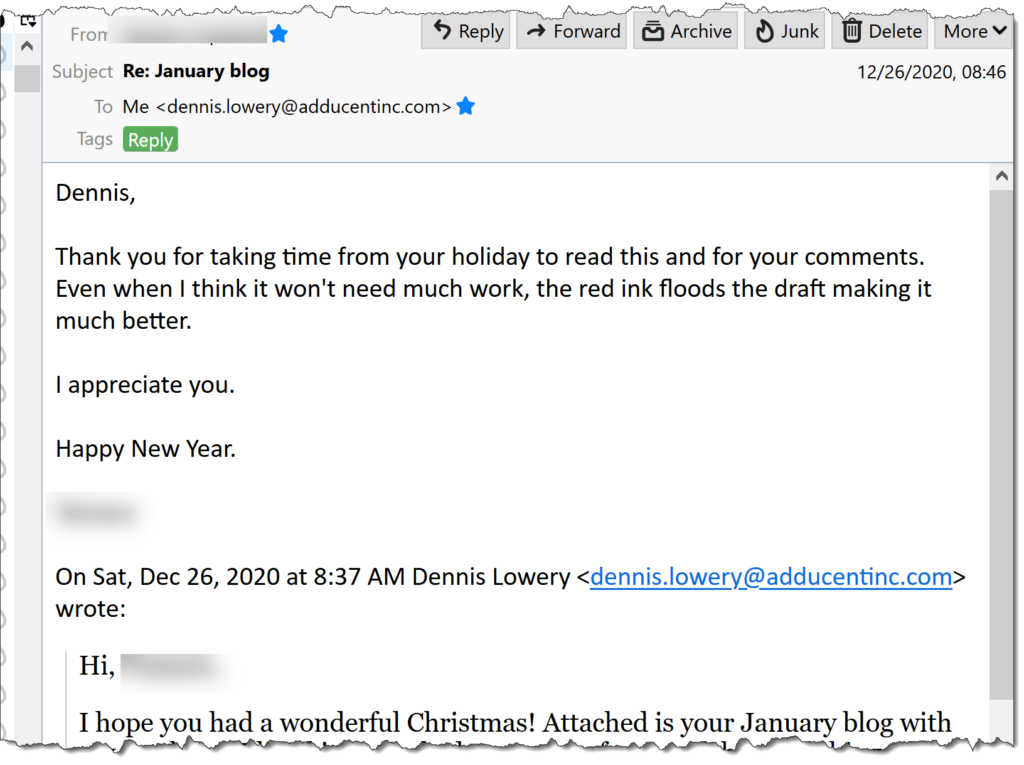Reply to this email using the toolbar

click(x=466, y=31)
